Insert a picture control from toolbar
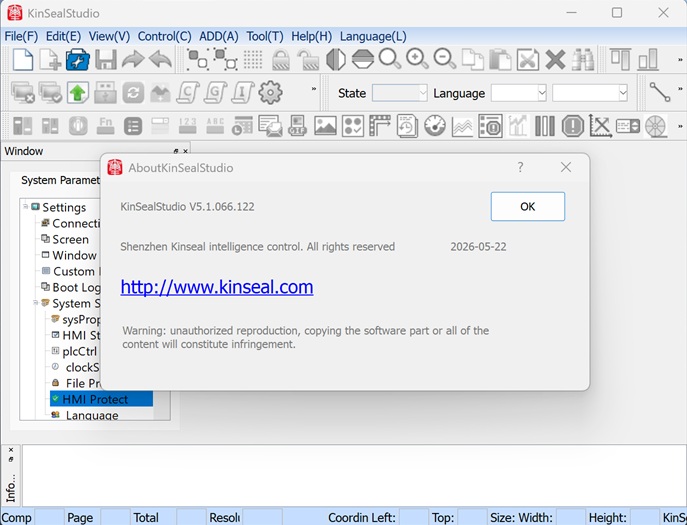The height and width of the screenshot is (525, 687). [325, 126]
